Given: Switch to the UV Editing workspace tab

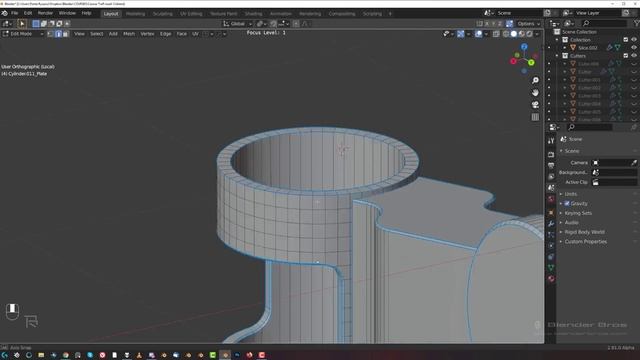Looking at the screenshot, I should 191,13.
